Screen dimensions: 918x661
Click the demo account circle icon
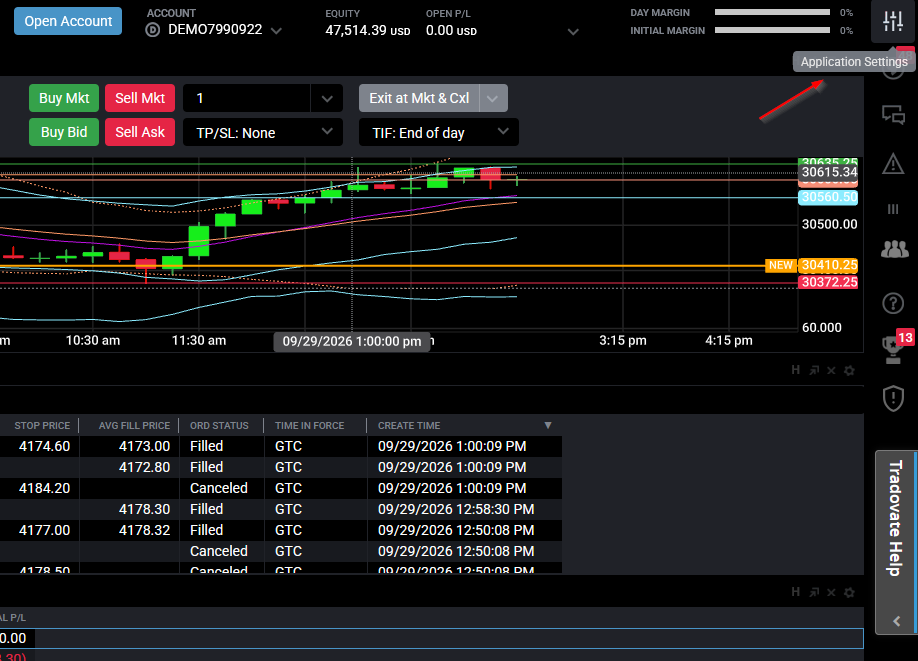point(153,30)
